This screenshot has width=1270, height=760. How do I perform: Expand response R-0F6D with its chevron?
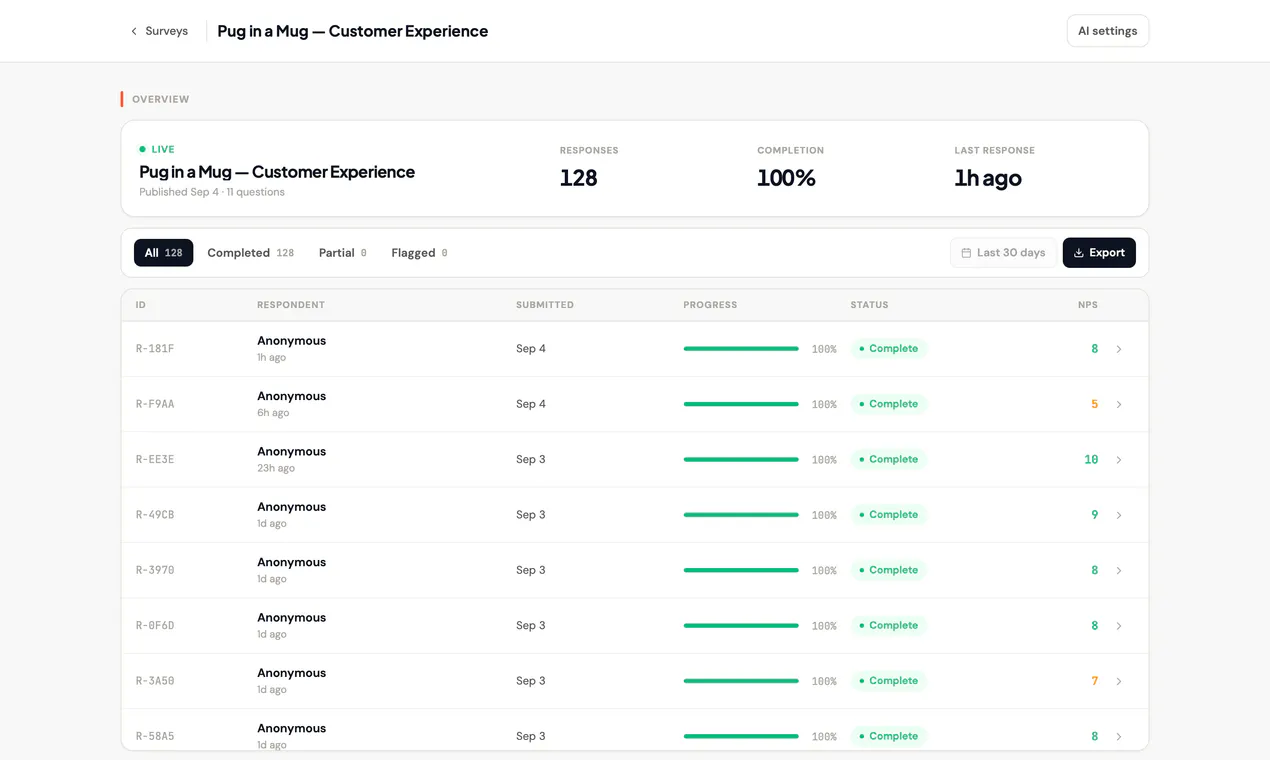click(x=1119, y=626)
